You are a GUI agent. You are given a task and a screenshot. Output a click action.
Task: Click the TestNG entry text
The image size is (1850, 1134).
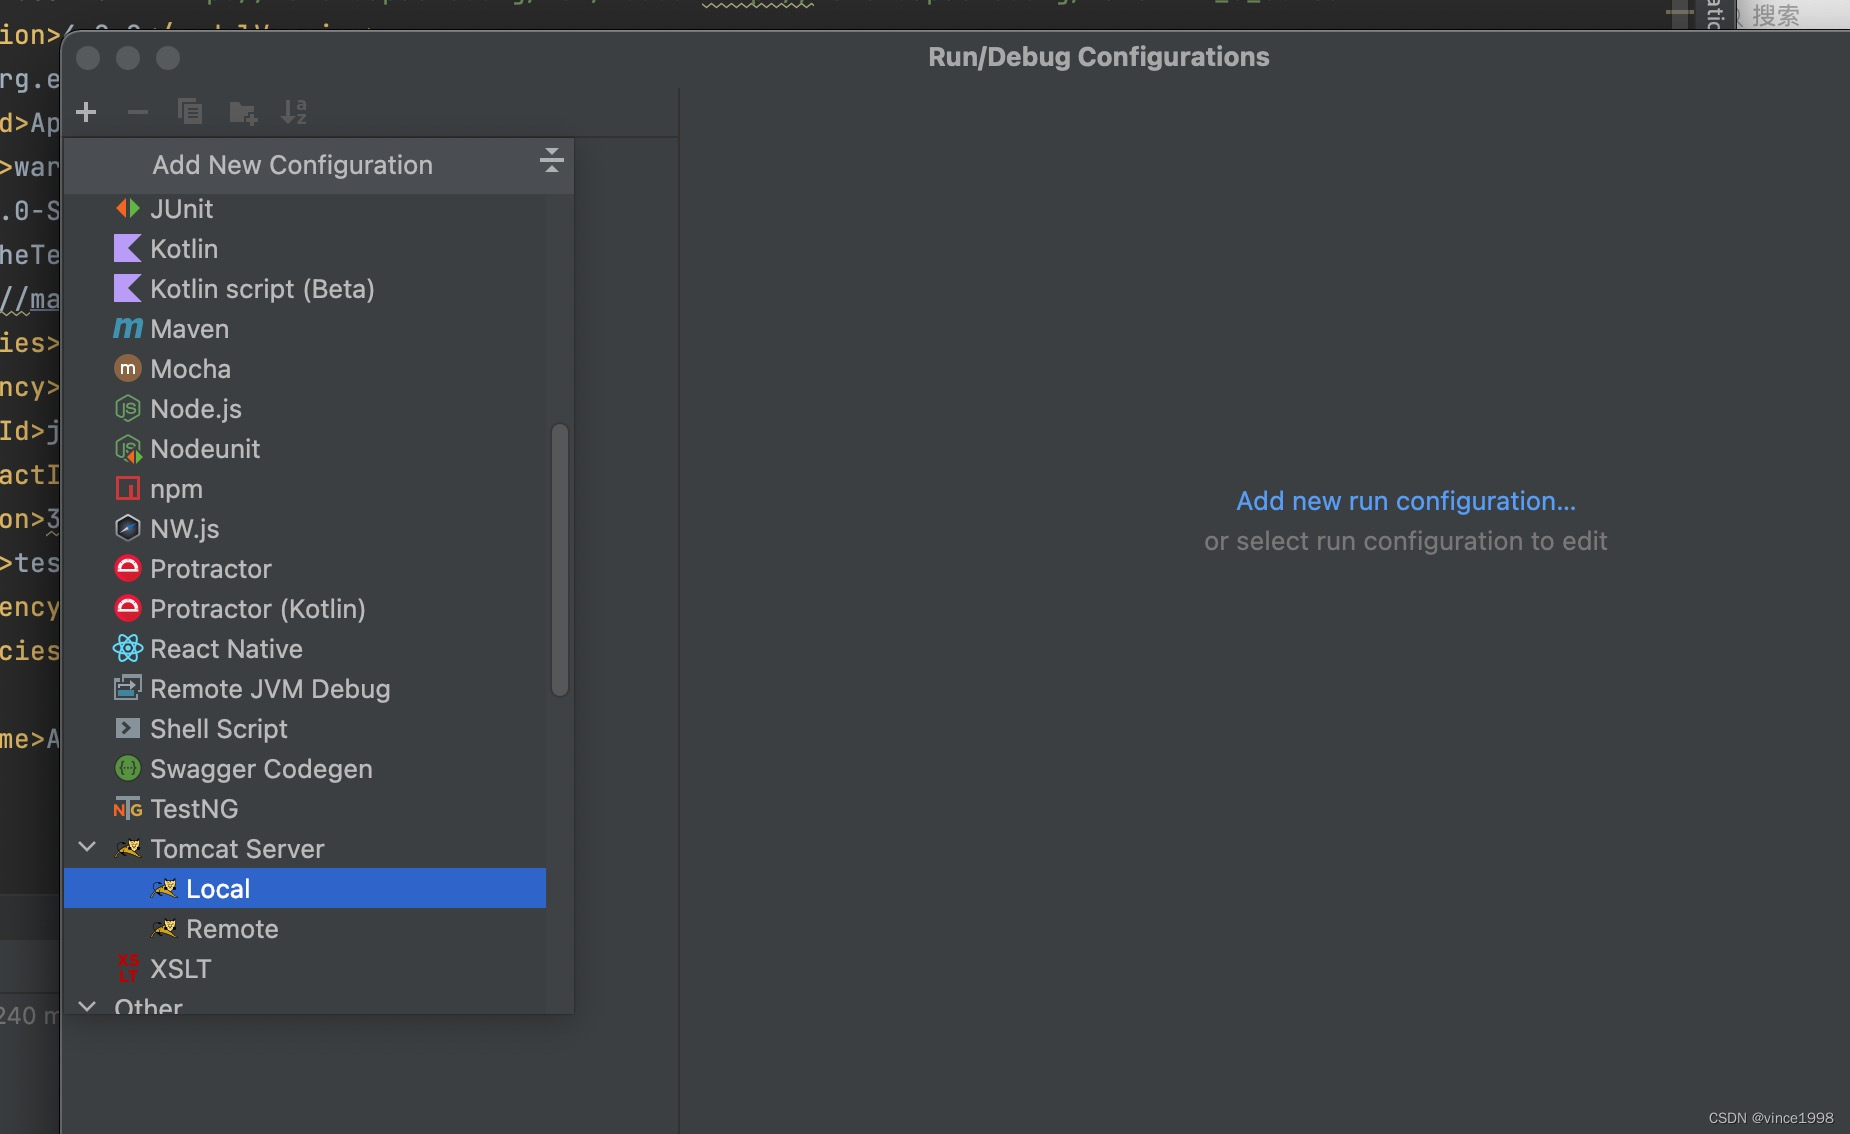click(x=194, y=808)
